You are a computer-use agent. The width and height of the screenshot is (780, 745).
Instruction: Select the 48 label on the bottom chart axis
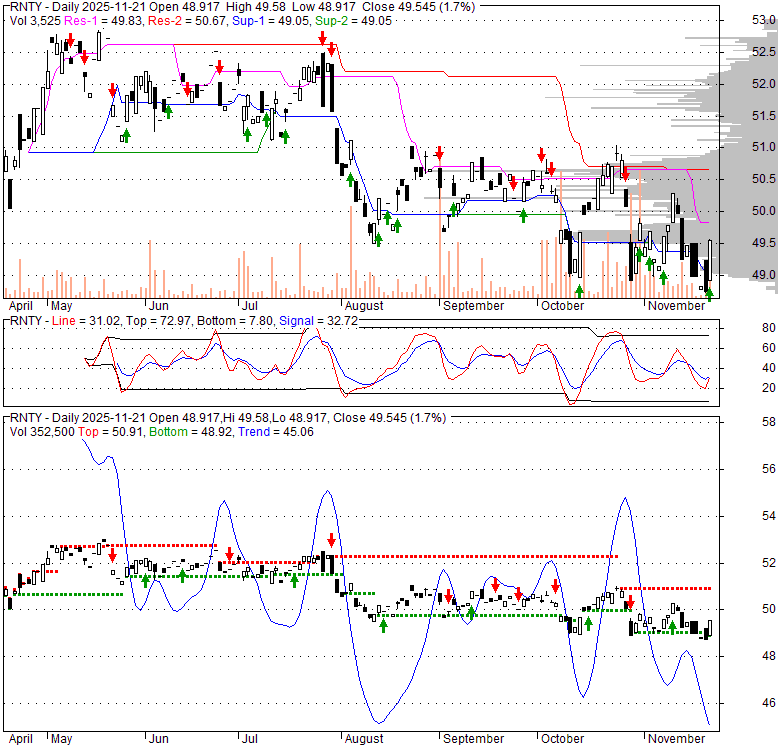coord(769,656)
